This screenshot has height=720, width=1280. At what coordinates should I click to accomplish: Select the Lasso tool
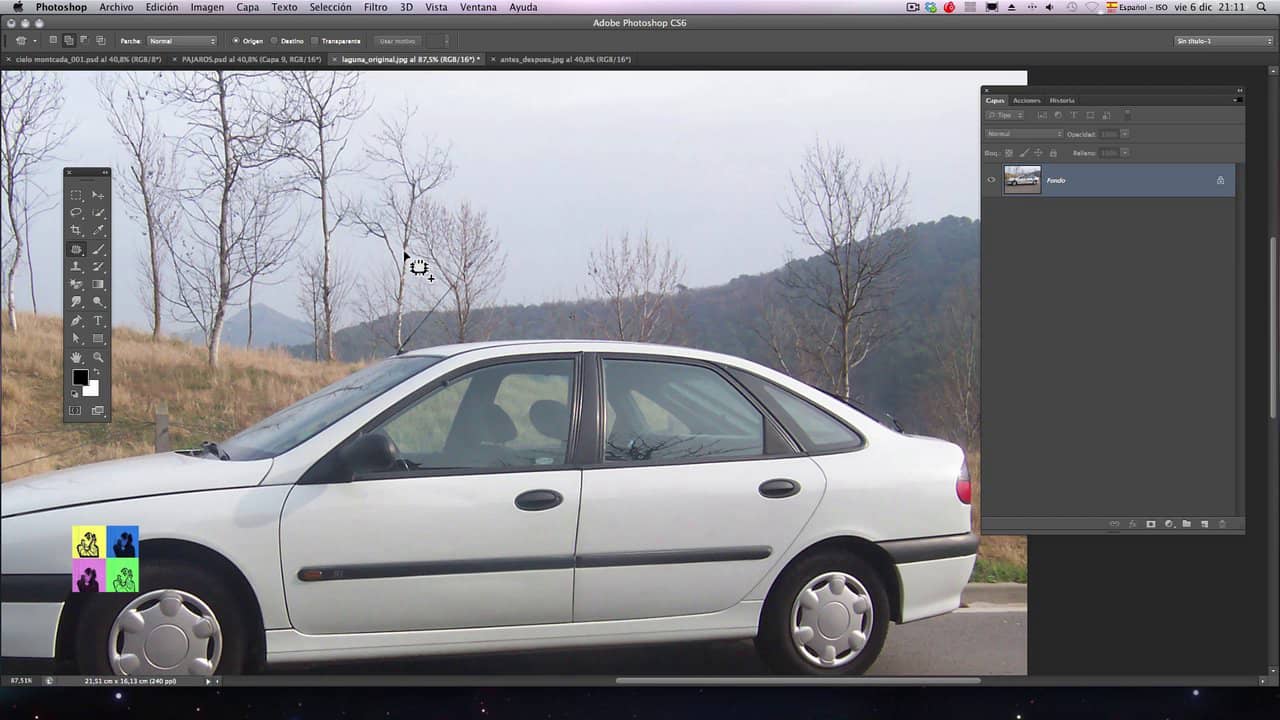(x=76, y=213)
